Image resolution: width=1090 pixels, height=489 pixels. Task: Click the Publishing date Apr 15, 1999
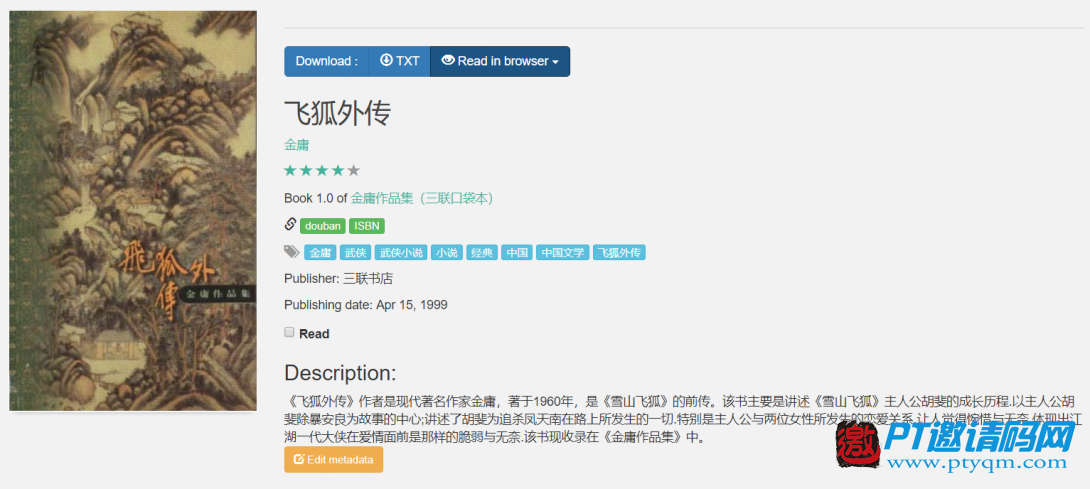(366, 305)
